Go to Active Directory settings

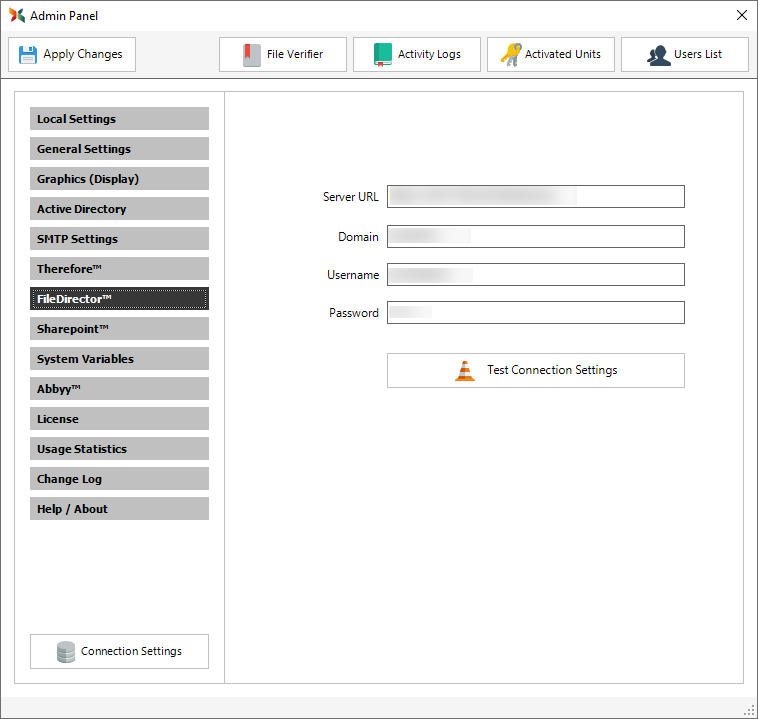(119, 209)
